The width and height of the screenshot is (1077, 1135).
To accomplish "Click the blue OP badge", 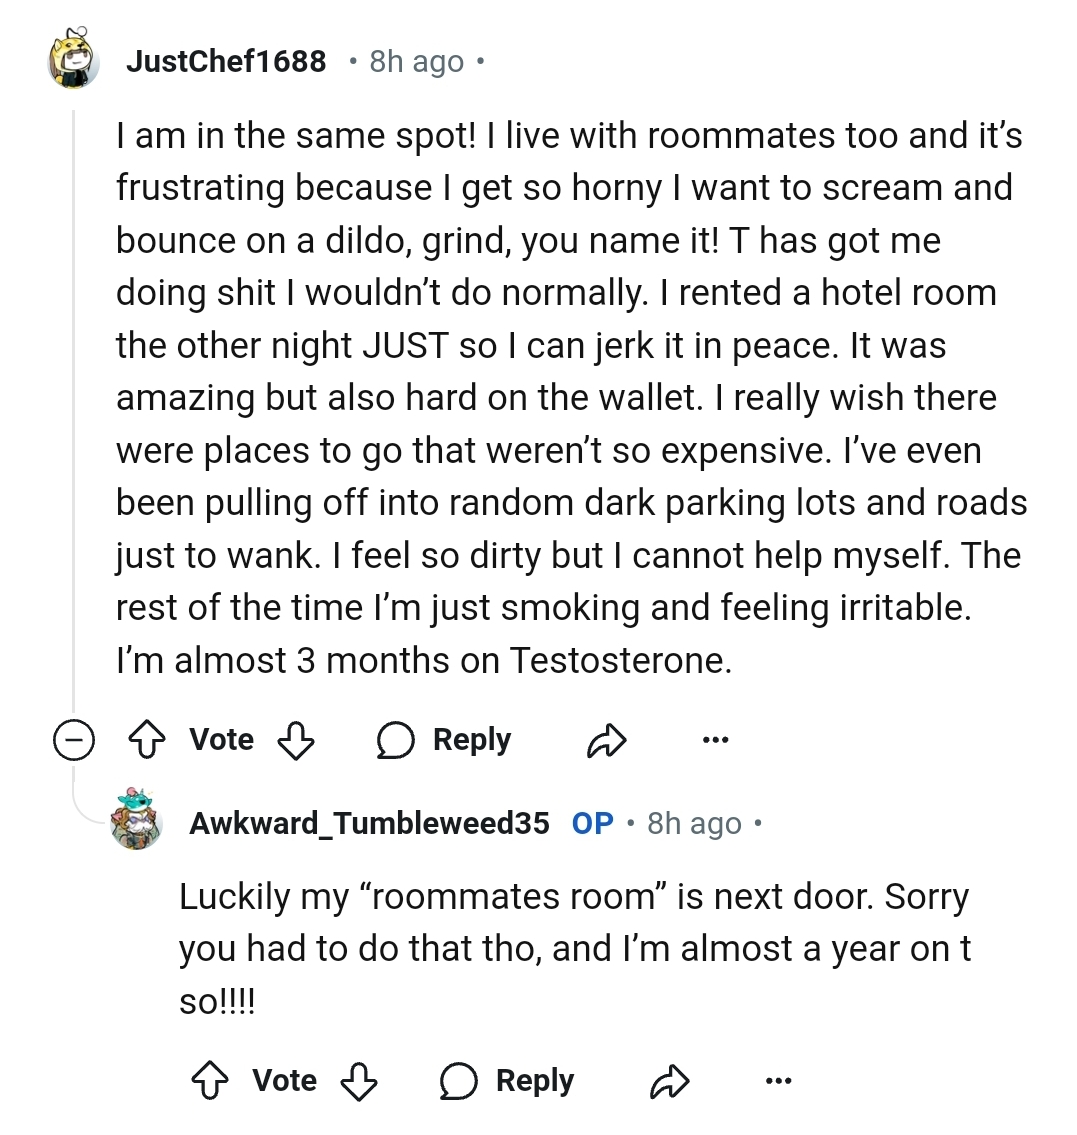I will click(593, 823).
